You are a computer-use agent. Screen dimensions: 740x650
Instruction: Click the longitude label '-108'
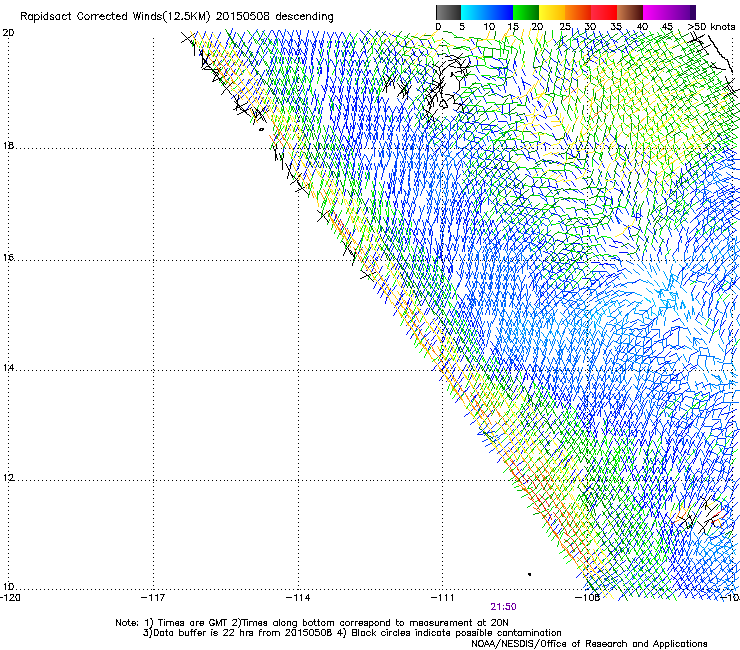(588, 598)
